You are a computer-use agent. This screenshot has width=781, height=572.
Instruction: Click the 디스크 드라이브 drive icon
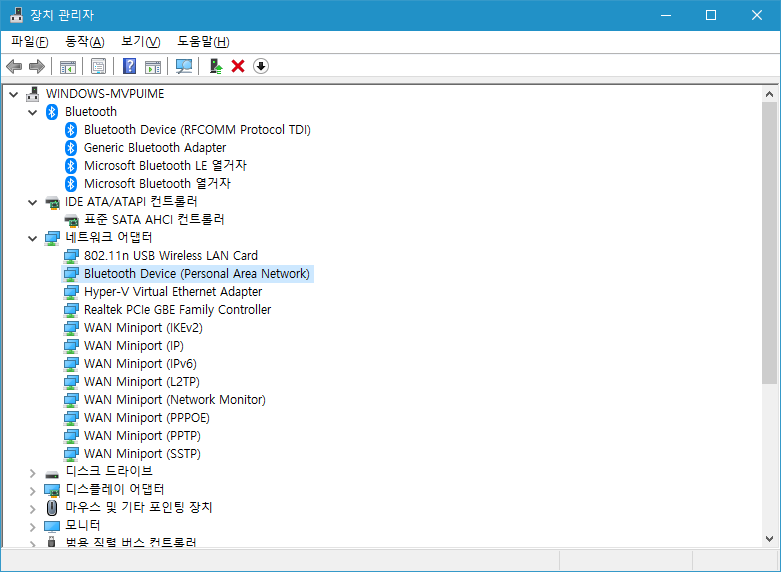tap(52, 474)
